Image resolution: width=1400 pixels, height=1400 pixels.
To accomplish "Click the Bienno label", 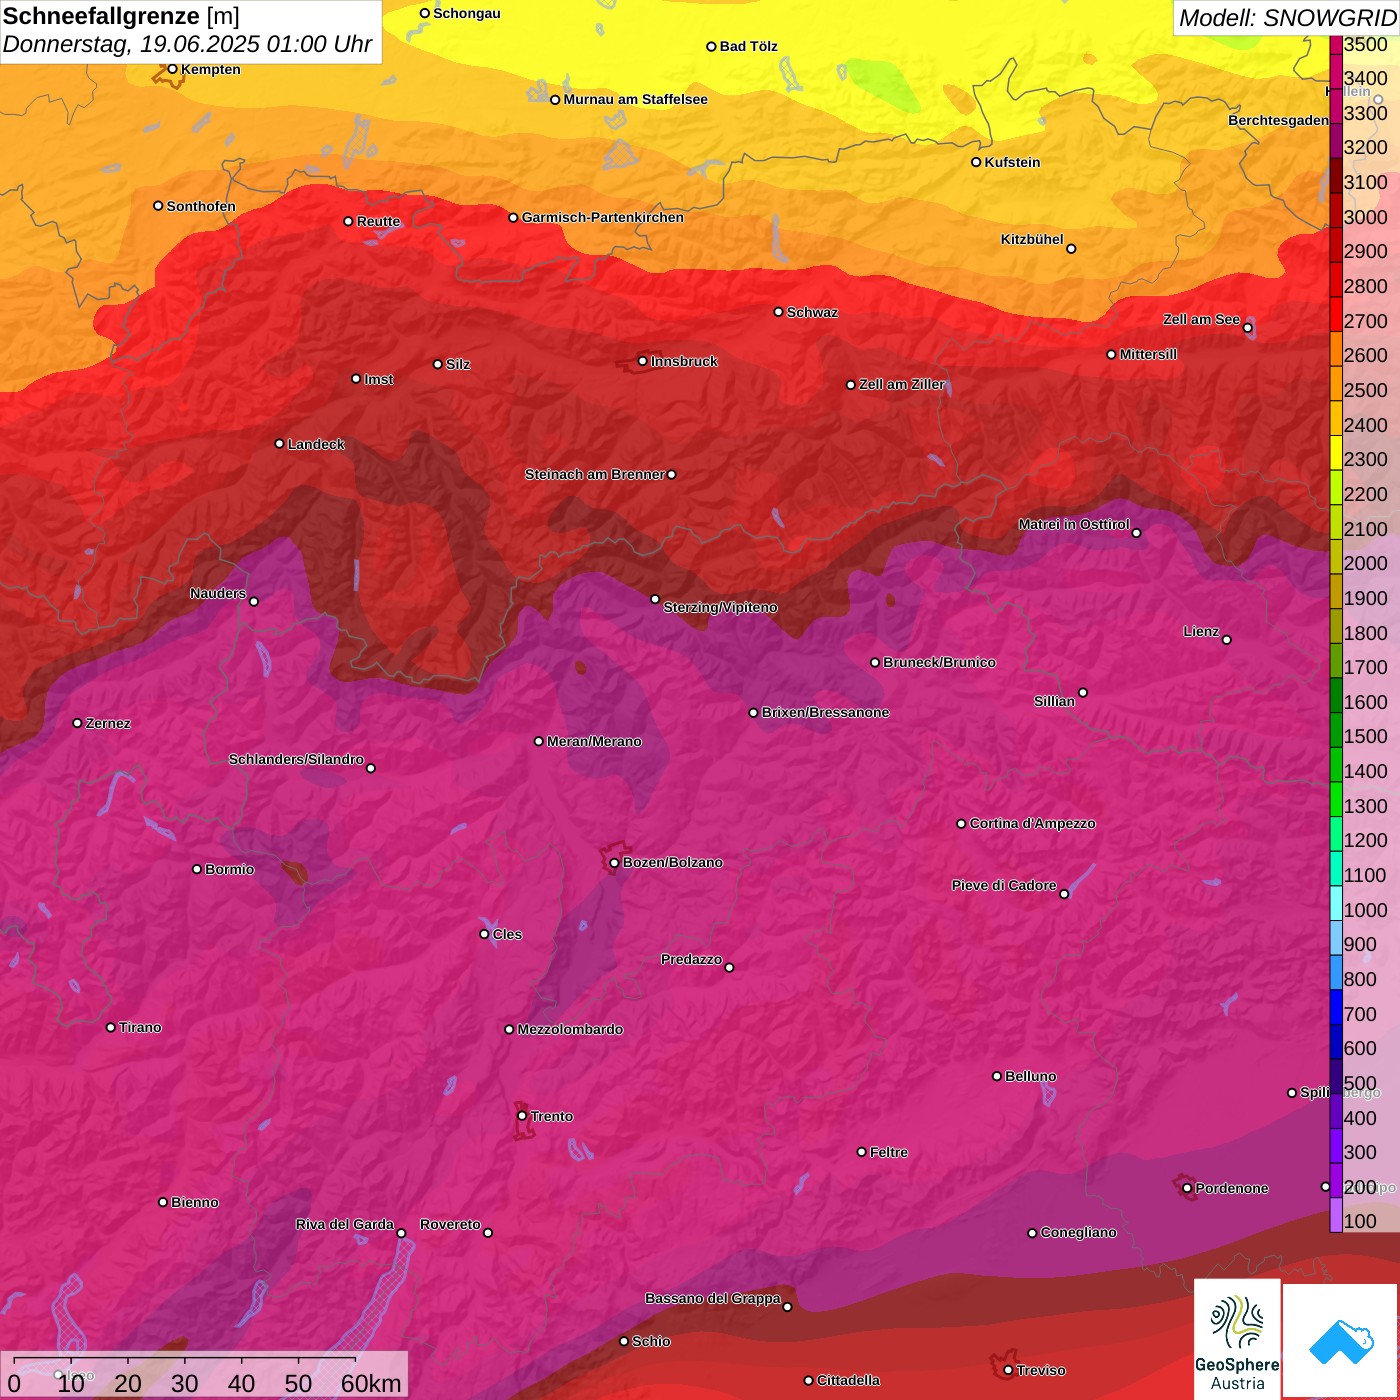I will tap(194, 1202).
